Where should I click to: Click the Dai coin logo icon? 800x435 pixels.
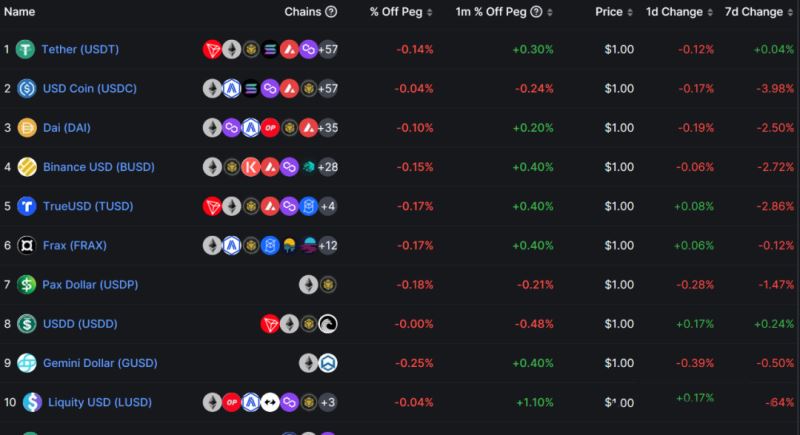pyautogui.click(x=27, y=127)
